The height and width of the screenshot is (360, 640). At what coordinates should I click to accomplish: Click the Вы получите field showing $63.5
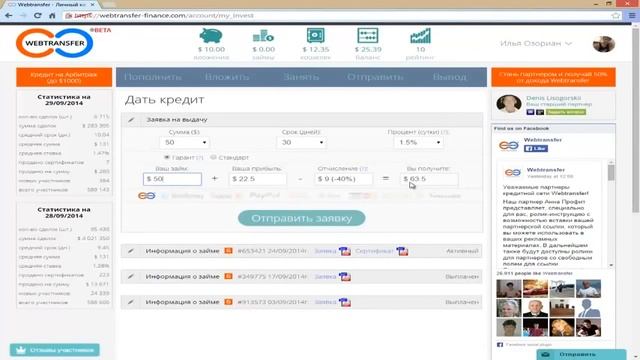[429, 179]
